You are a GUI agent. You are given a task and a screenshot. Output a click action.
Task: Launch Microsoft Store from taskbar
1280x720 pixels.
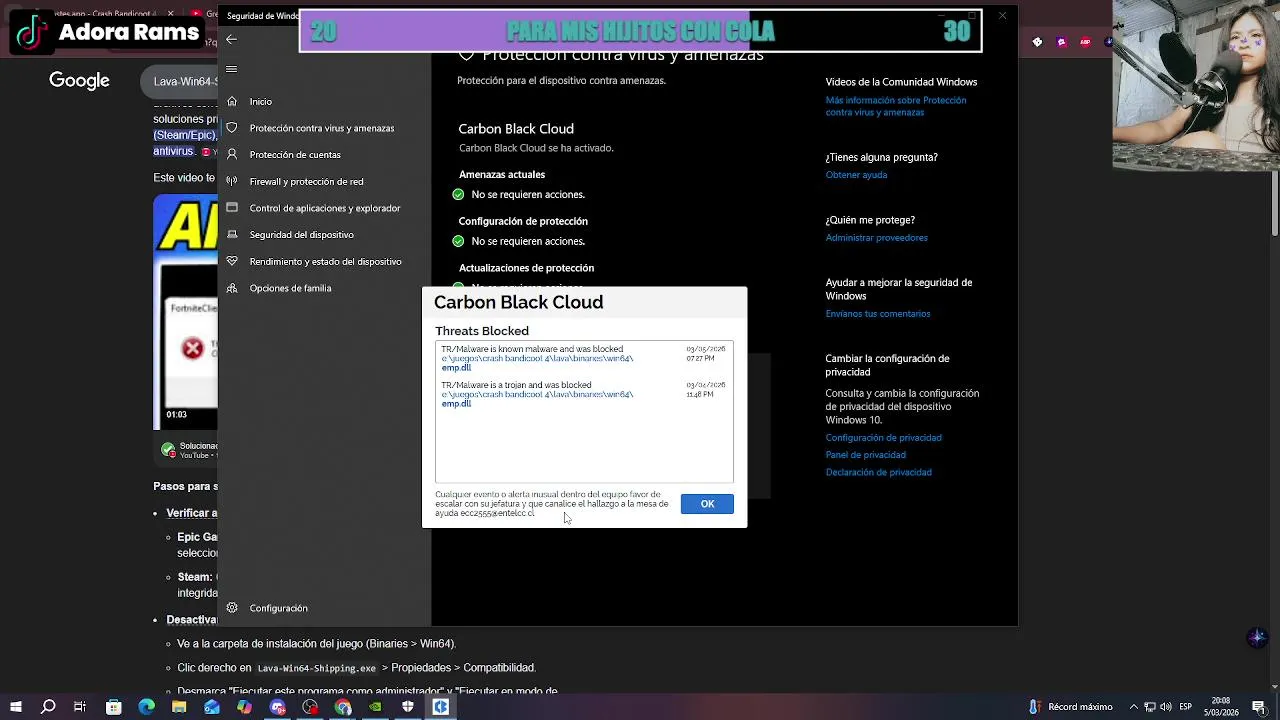[113, 707]
